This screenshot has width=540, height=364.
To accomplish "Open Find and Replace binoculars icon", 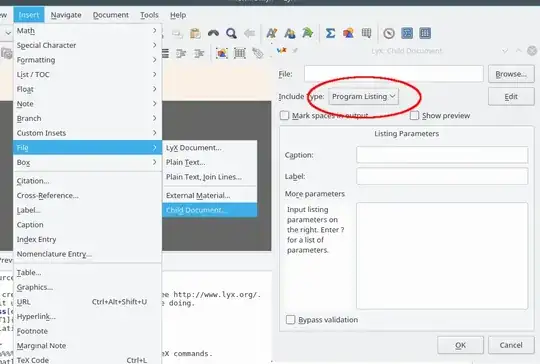I will (x=213, y=33).
